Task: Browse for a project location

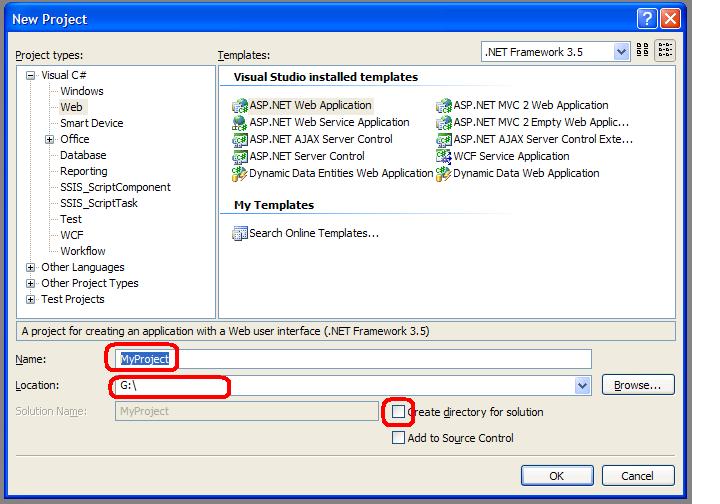Action: [638, 385]
